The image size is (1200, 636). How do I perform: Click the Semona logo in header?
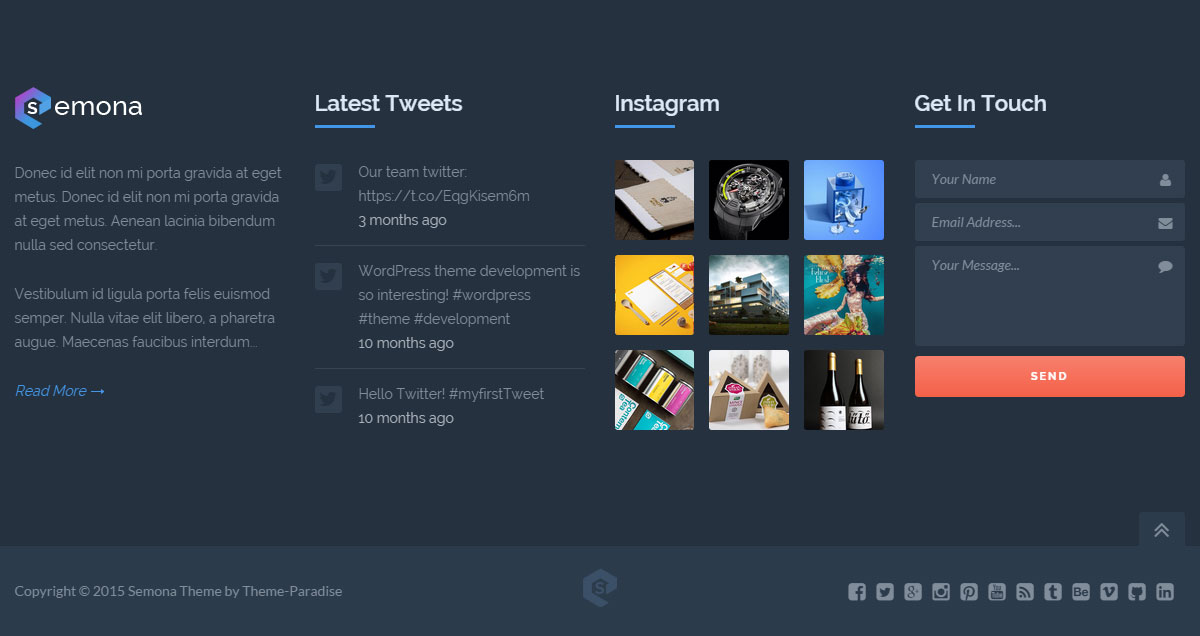pyautogui.click(x=79, y=107)
